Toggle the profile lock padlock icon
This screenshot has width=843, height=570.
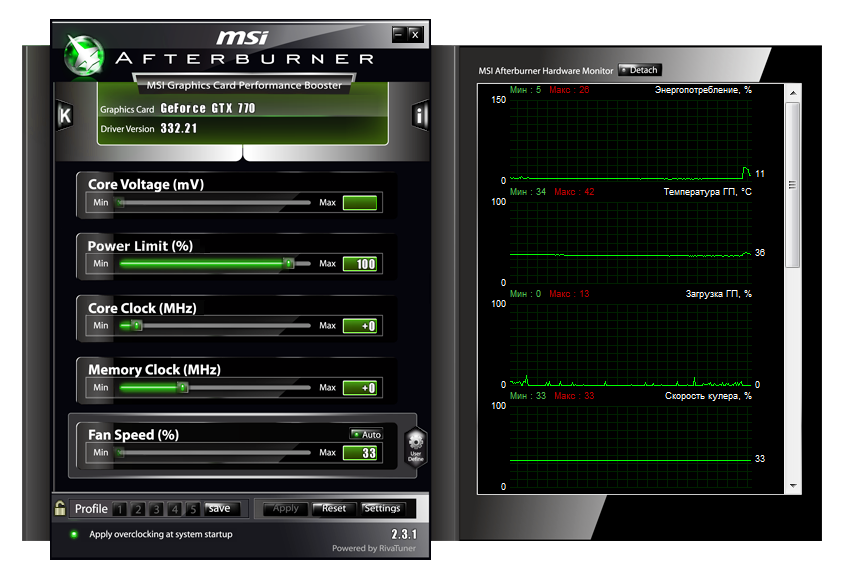[60, 508]
